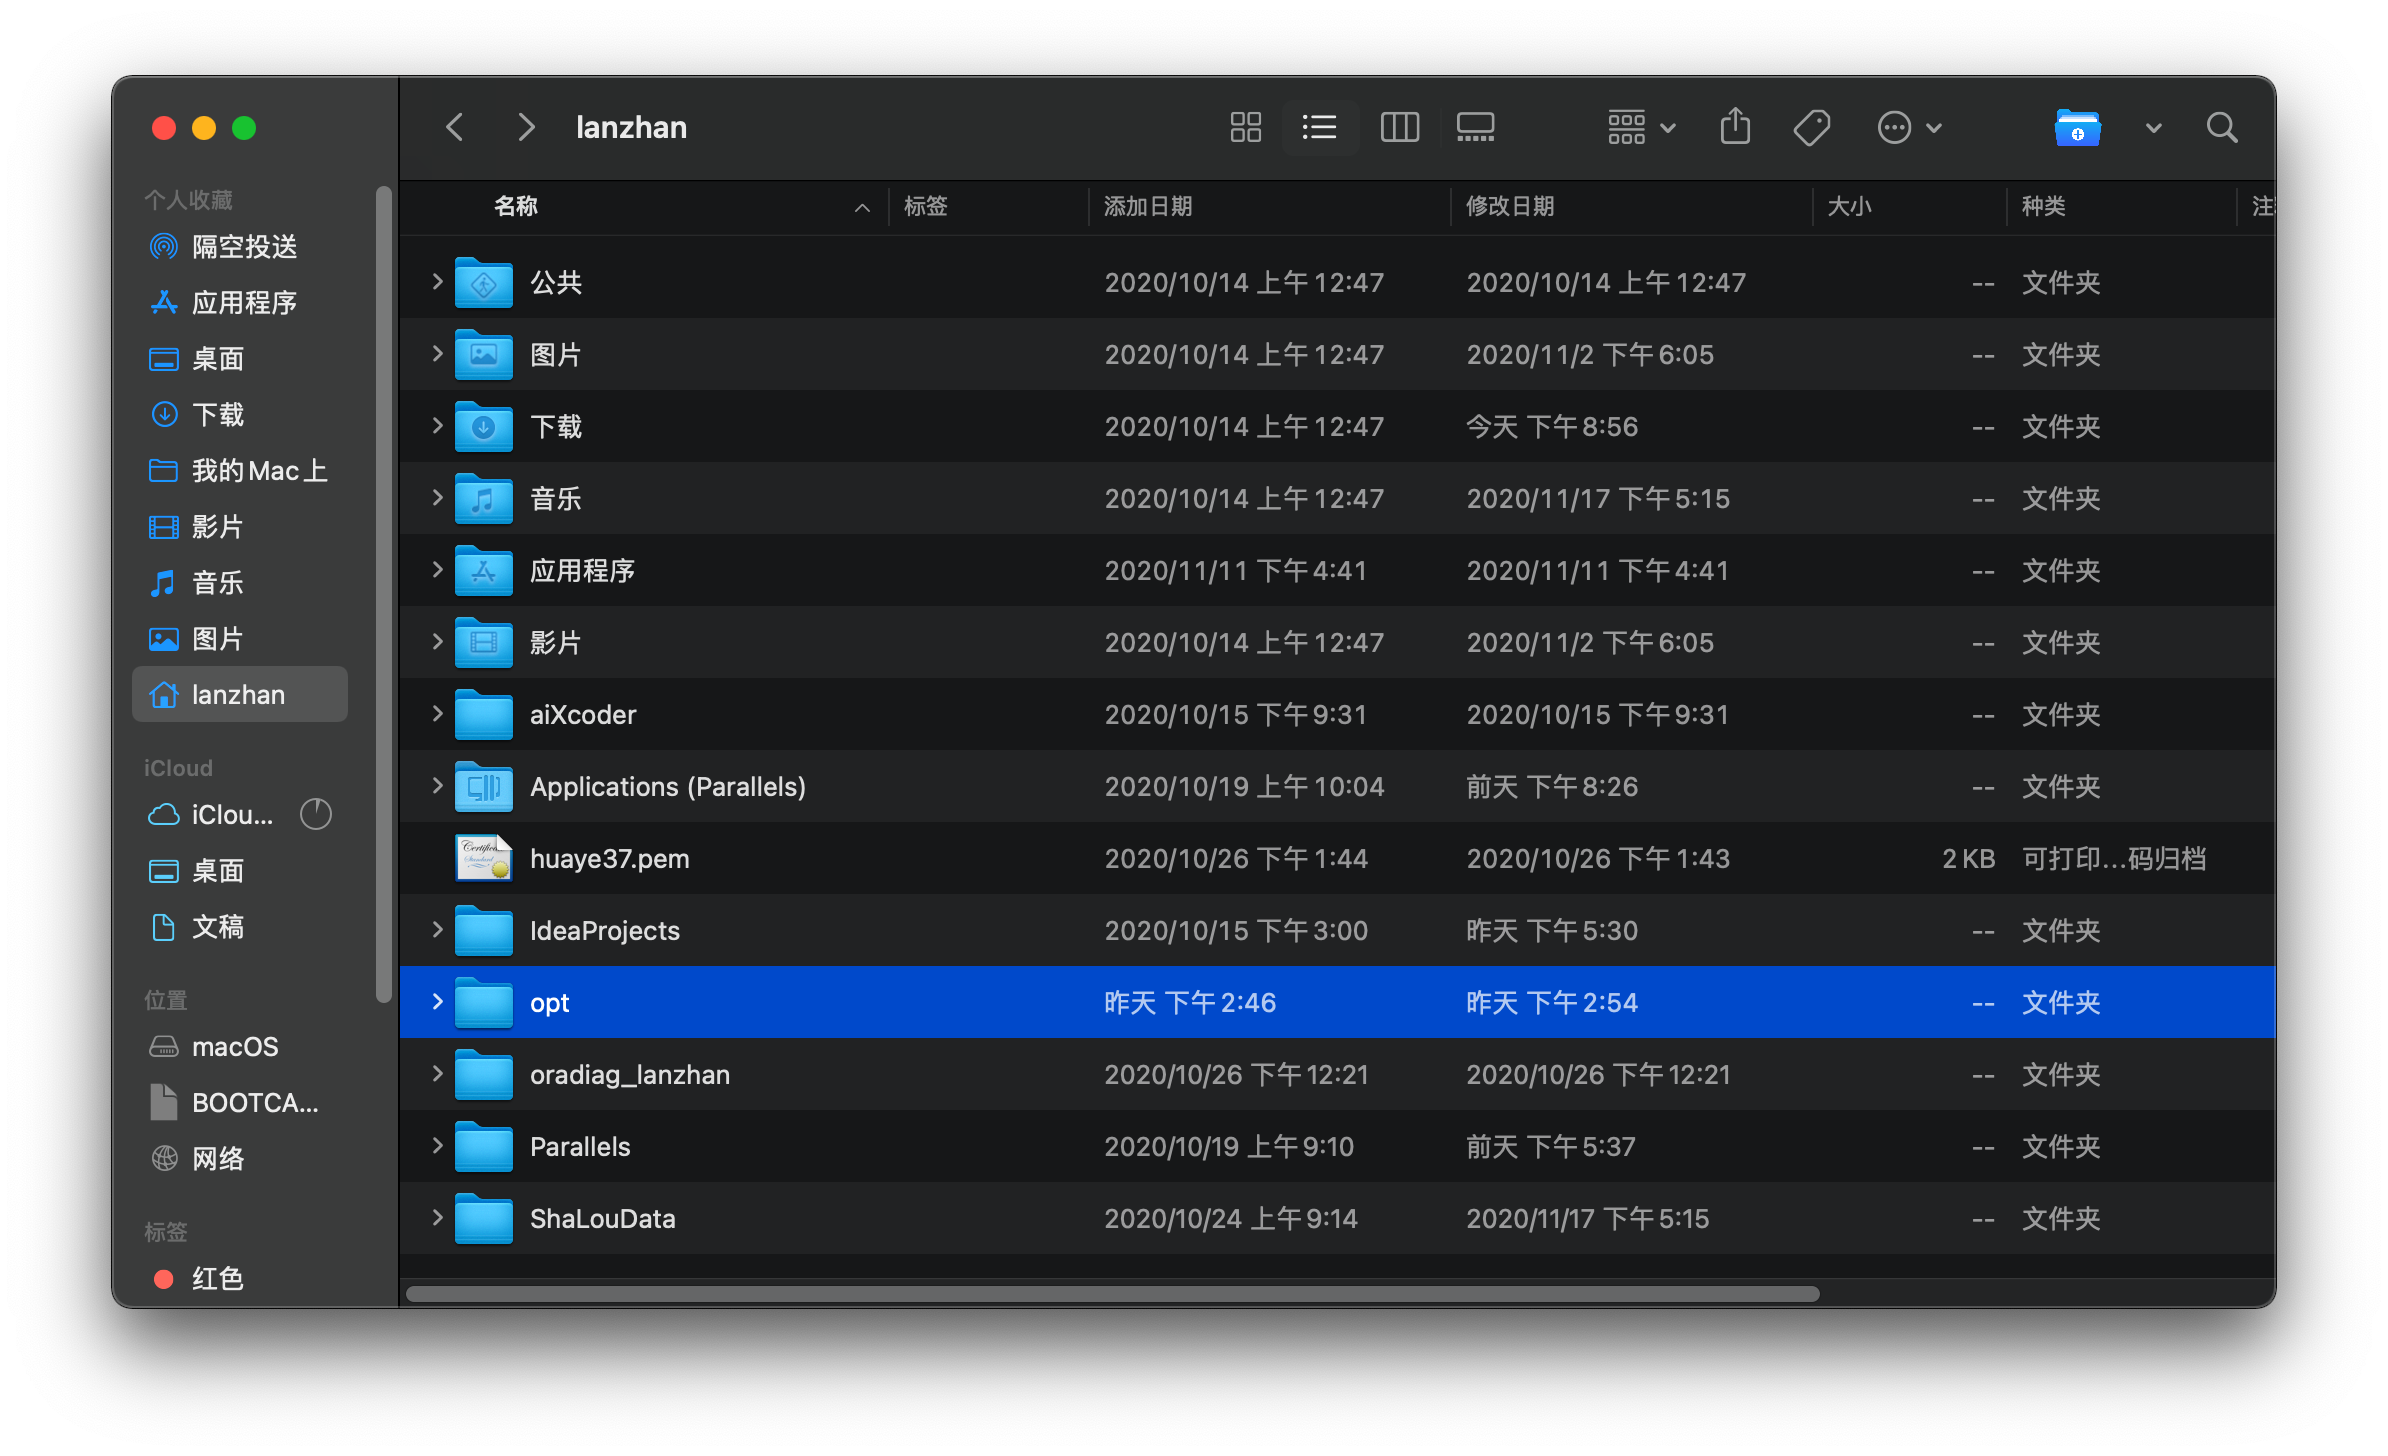Viewport: 2388px width, 1456px height.
Task: Click the blue new folder icon
Action: [2077, 127]
